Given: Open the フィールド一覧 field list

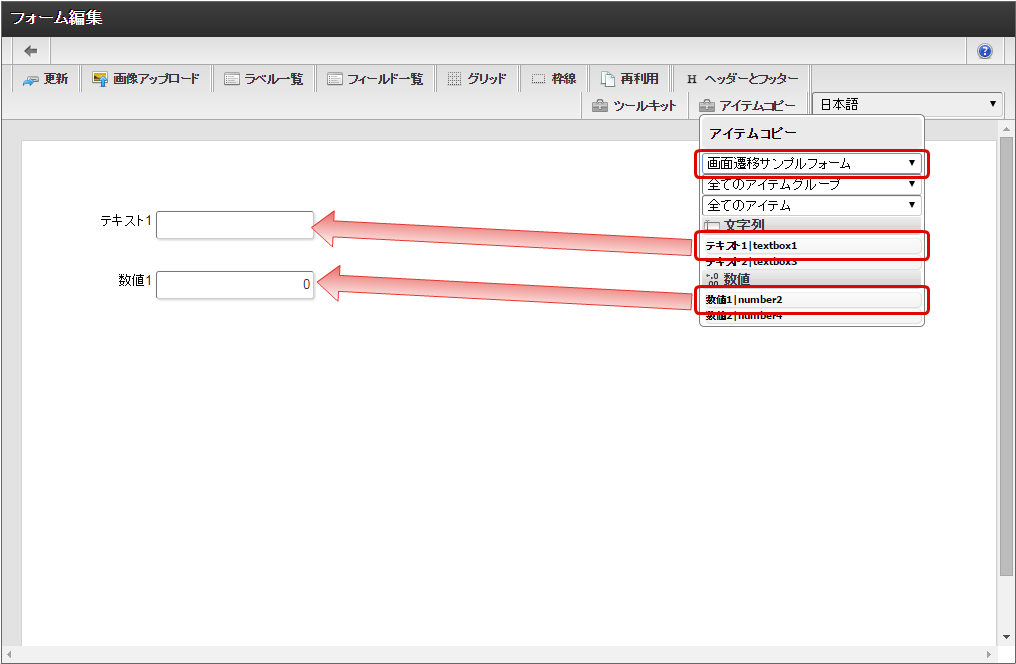Looking at the screenshot, I should click(x=375, y=79).
